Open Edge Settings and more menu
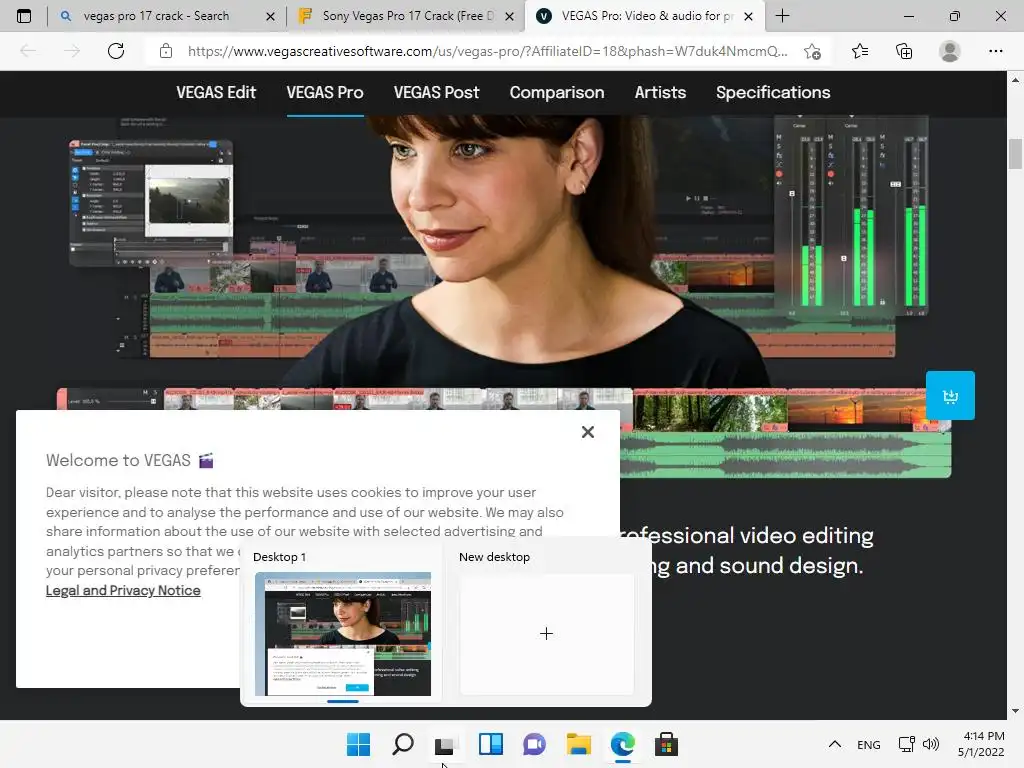The image size is (1024, 768). [x=995, y=51]
